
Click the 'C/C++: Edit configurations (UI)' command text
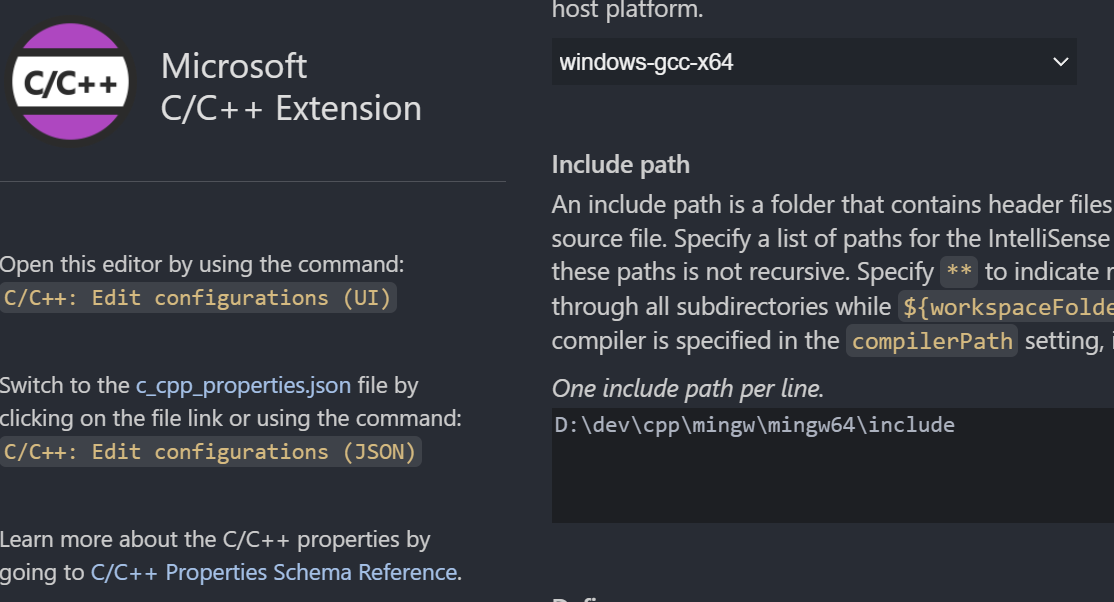tap(198, 298)
